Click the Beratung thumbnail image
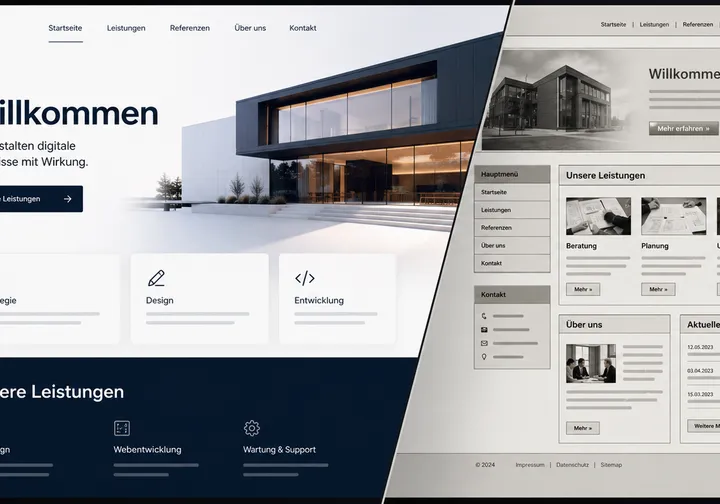 tap(598, 216)
